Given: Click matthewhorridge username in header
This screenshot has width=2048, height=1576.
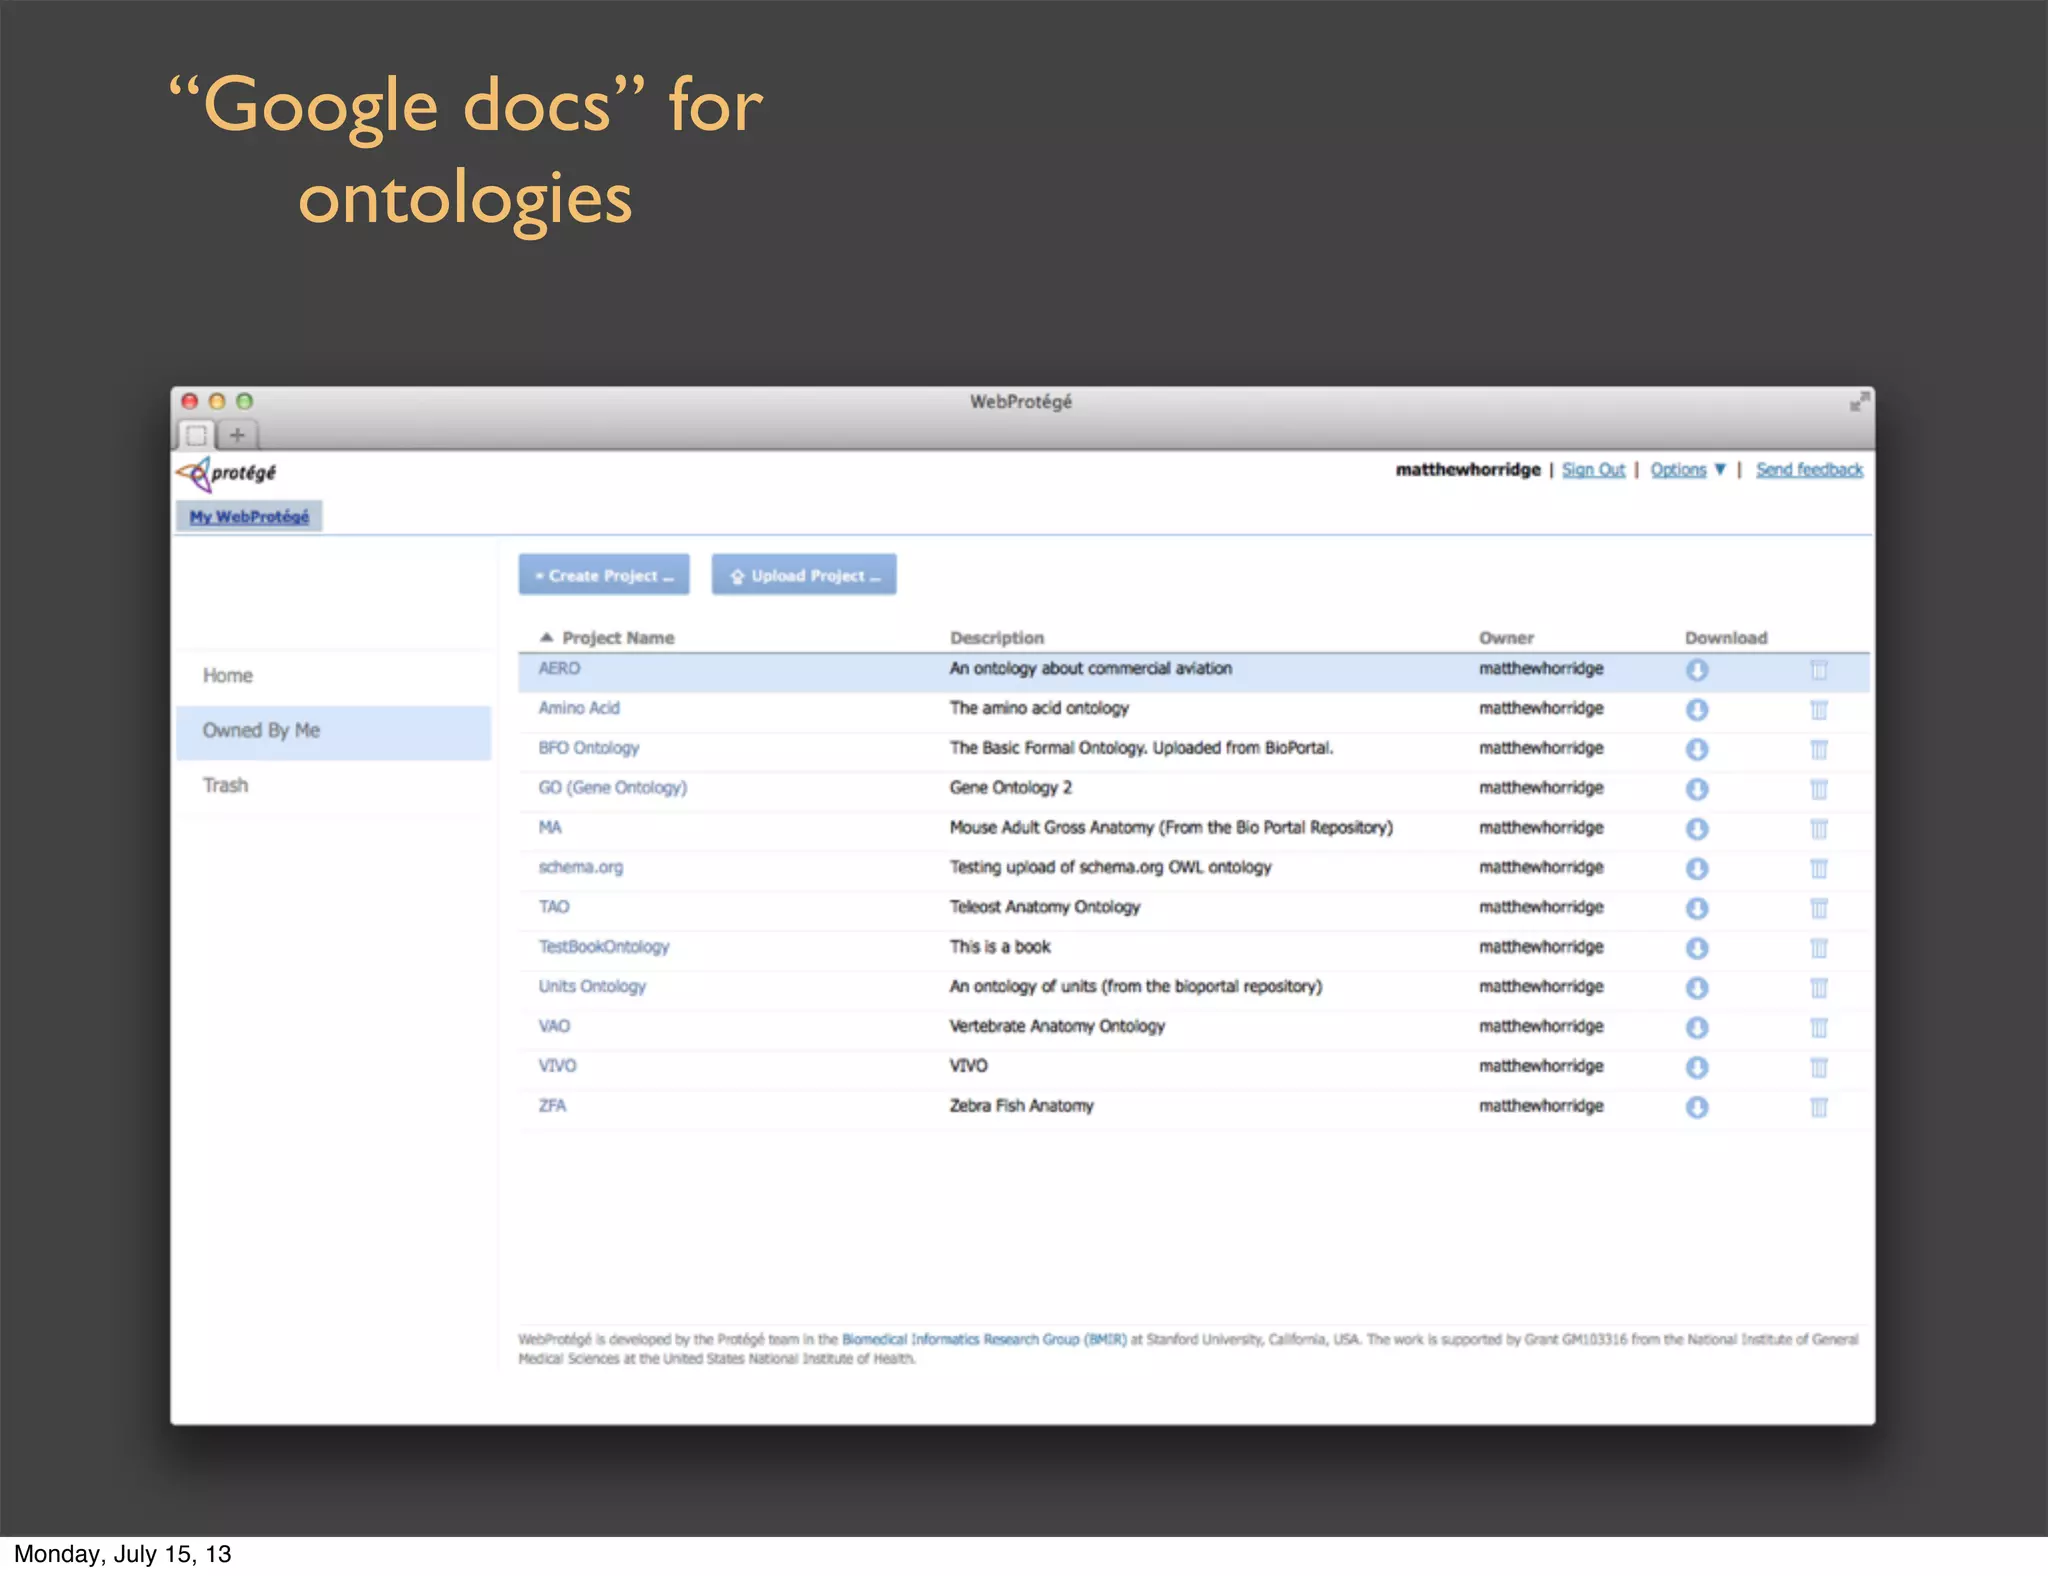Looking at the screenshot, I should (x=1468, y=470).
